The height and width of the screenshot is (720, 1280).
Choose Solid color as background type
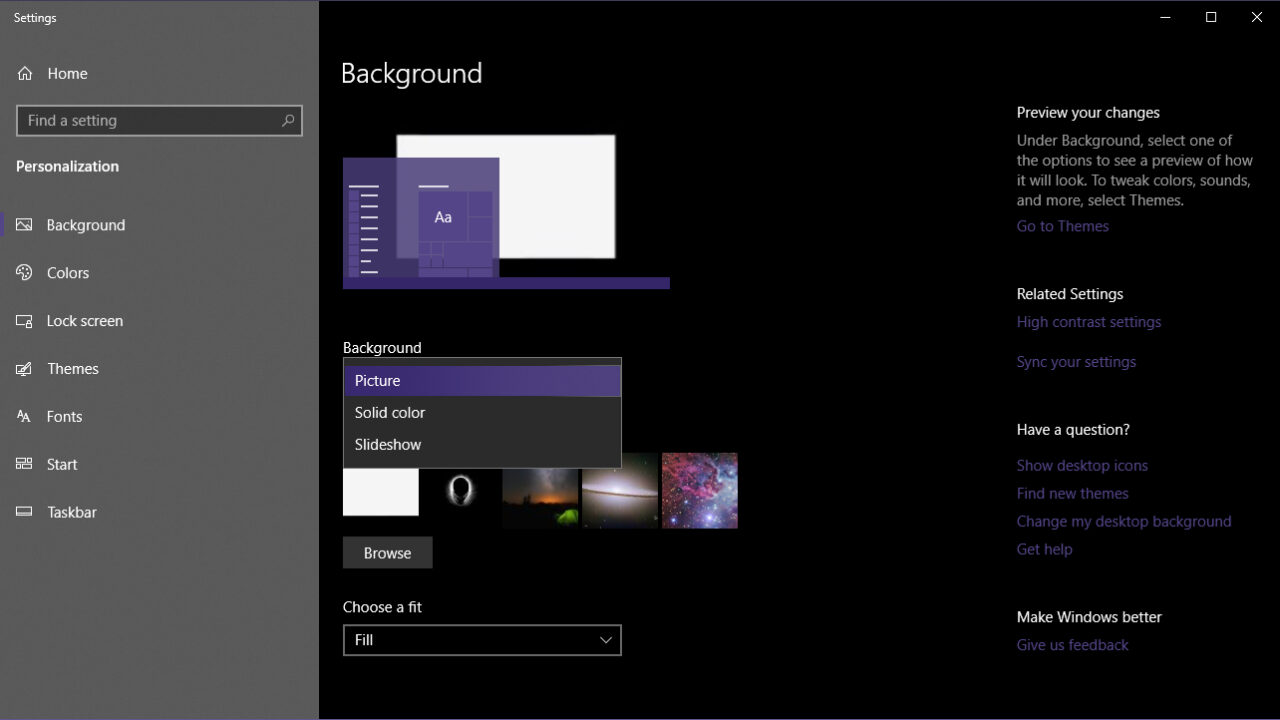[x=390, y=412]
